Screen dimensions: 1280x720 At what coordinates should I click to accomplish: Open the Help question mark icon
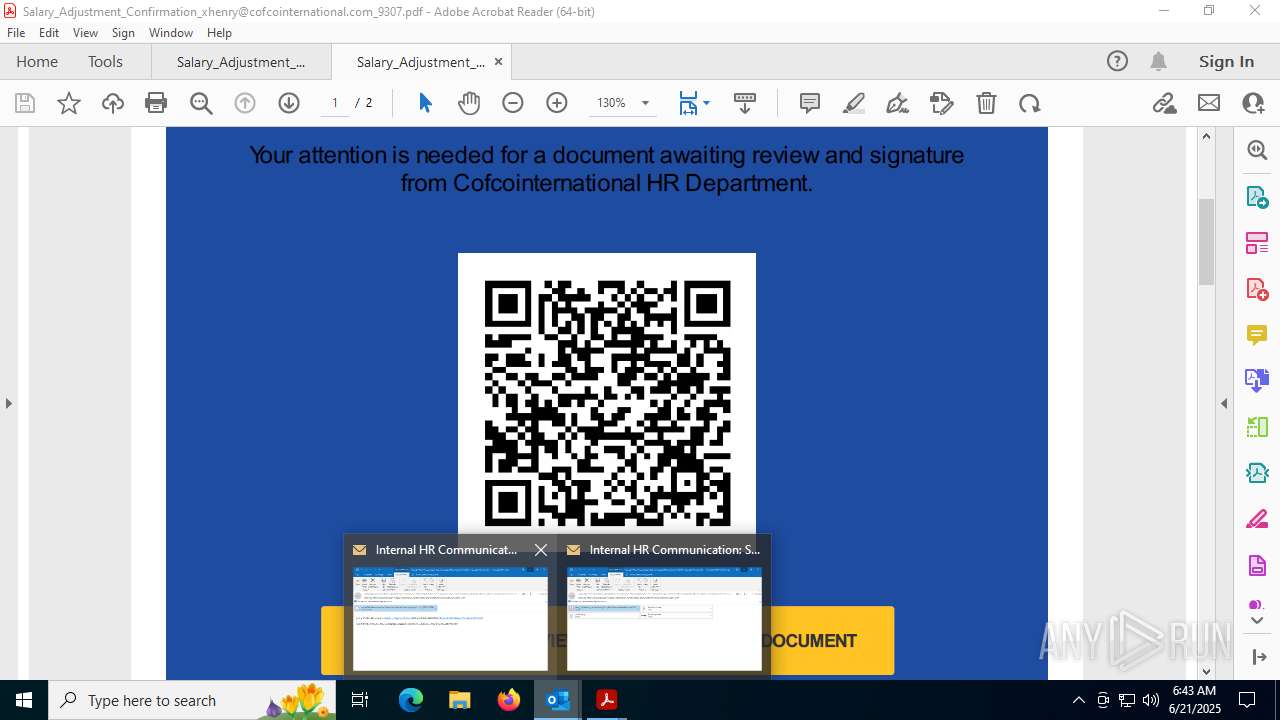pos(1117,61)
